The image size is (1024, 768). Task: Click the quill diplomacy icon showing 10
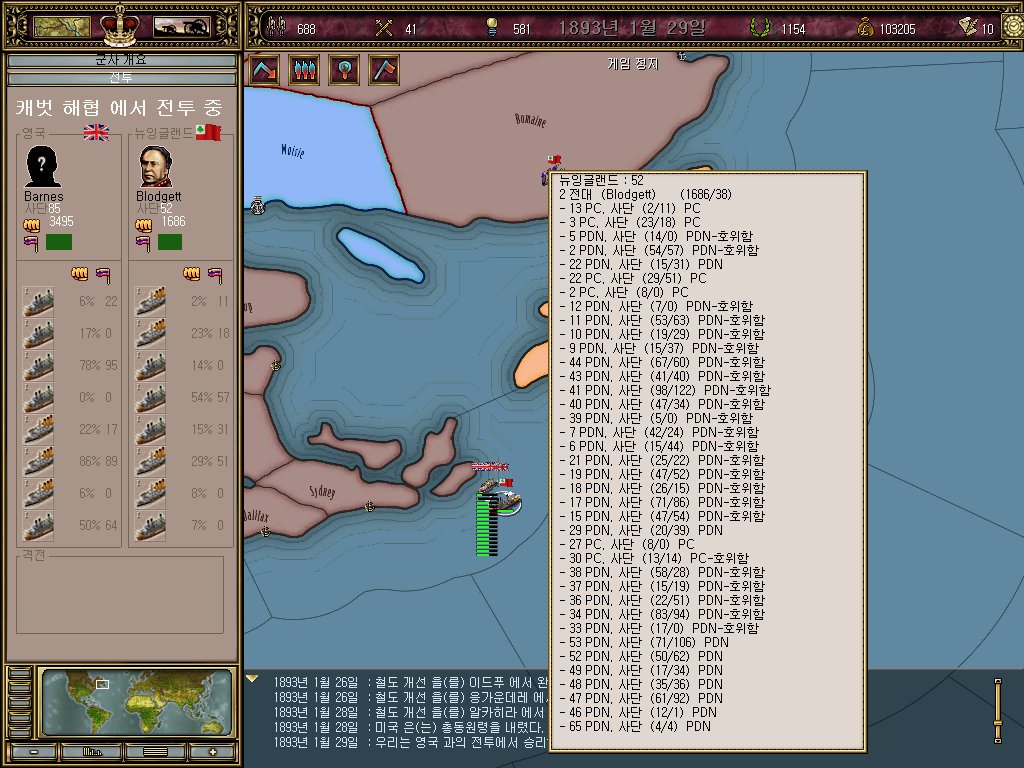[x=968, y=26]
